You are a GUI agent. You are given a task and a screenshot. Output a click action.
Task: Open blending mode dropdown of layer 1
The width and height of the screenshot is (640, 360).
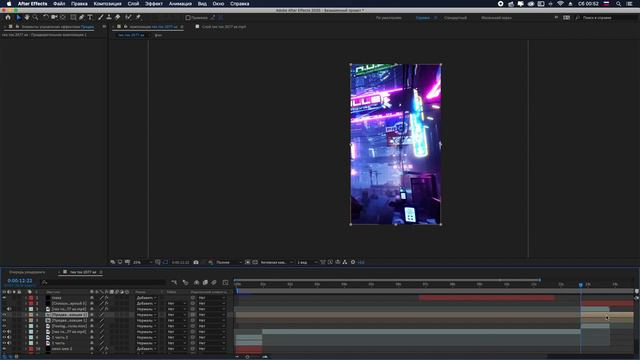tap(147, 298)
